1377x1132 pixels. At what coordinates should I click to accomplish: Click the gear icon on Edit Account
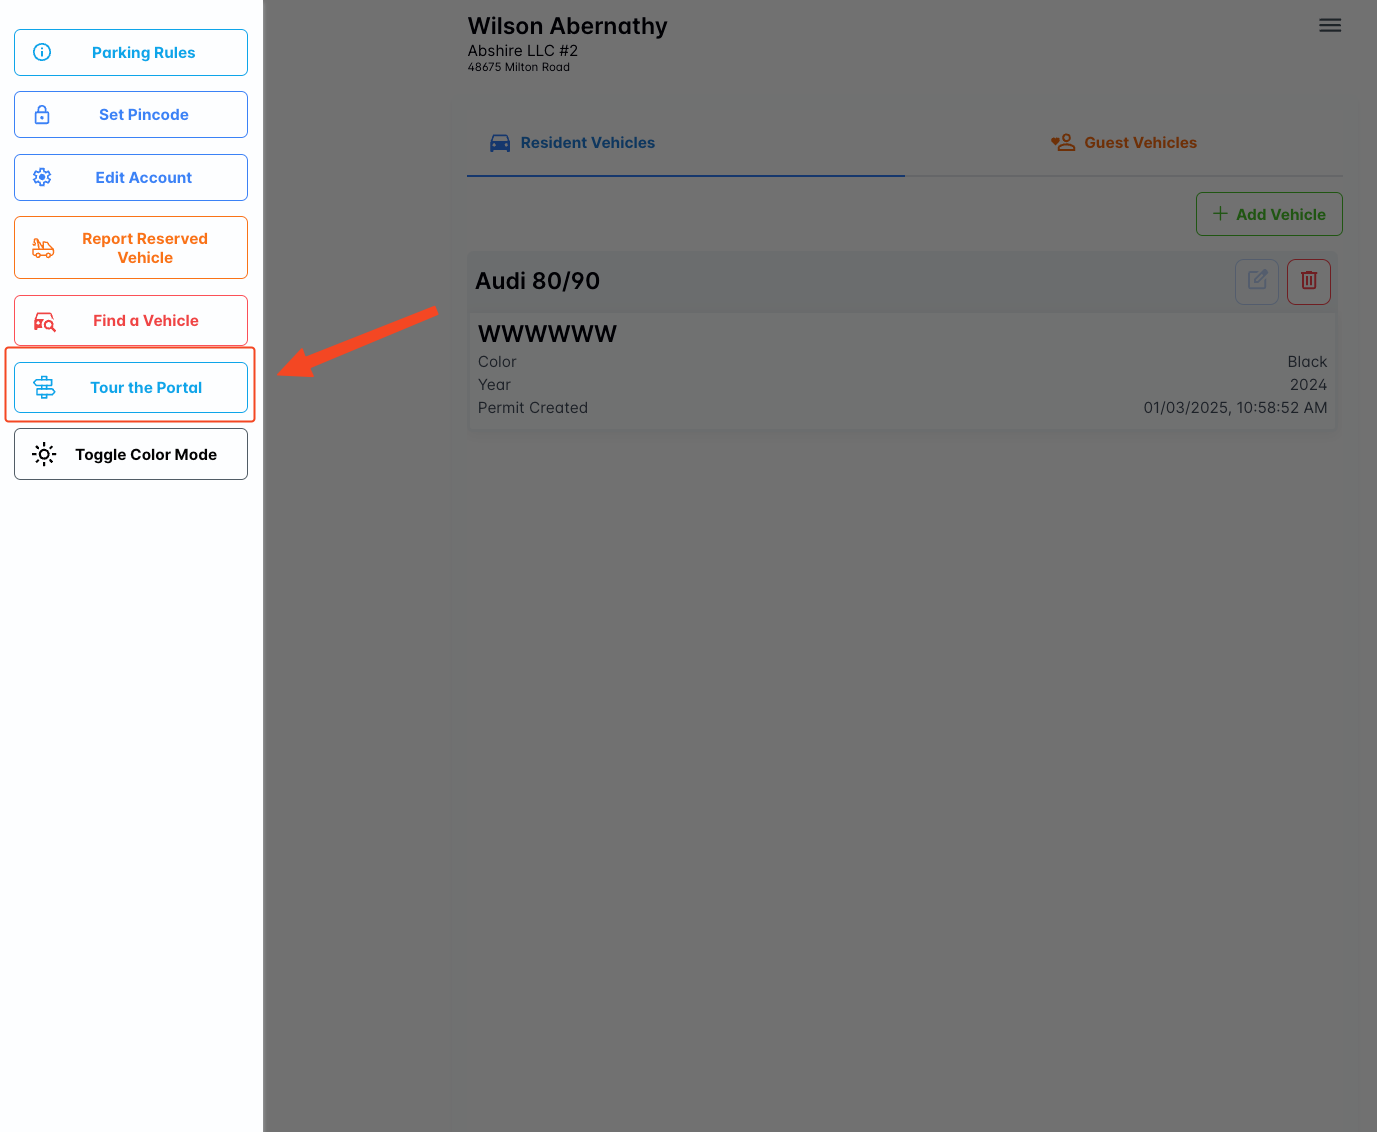point(42,177)
